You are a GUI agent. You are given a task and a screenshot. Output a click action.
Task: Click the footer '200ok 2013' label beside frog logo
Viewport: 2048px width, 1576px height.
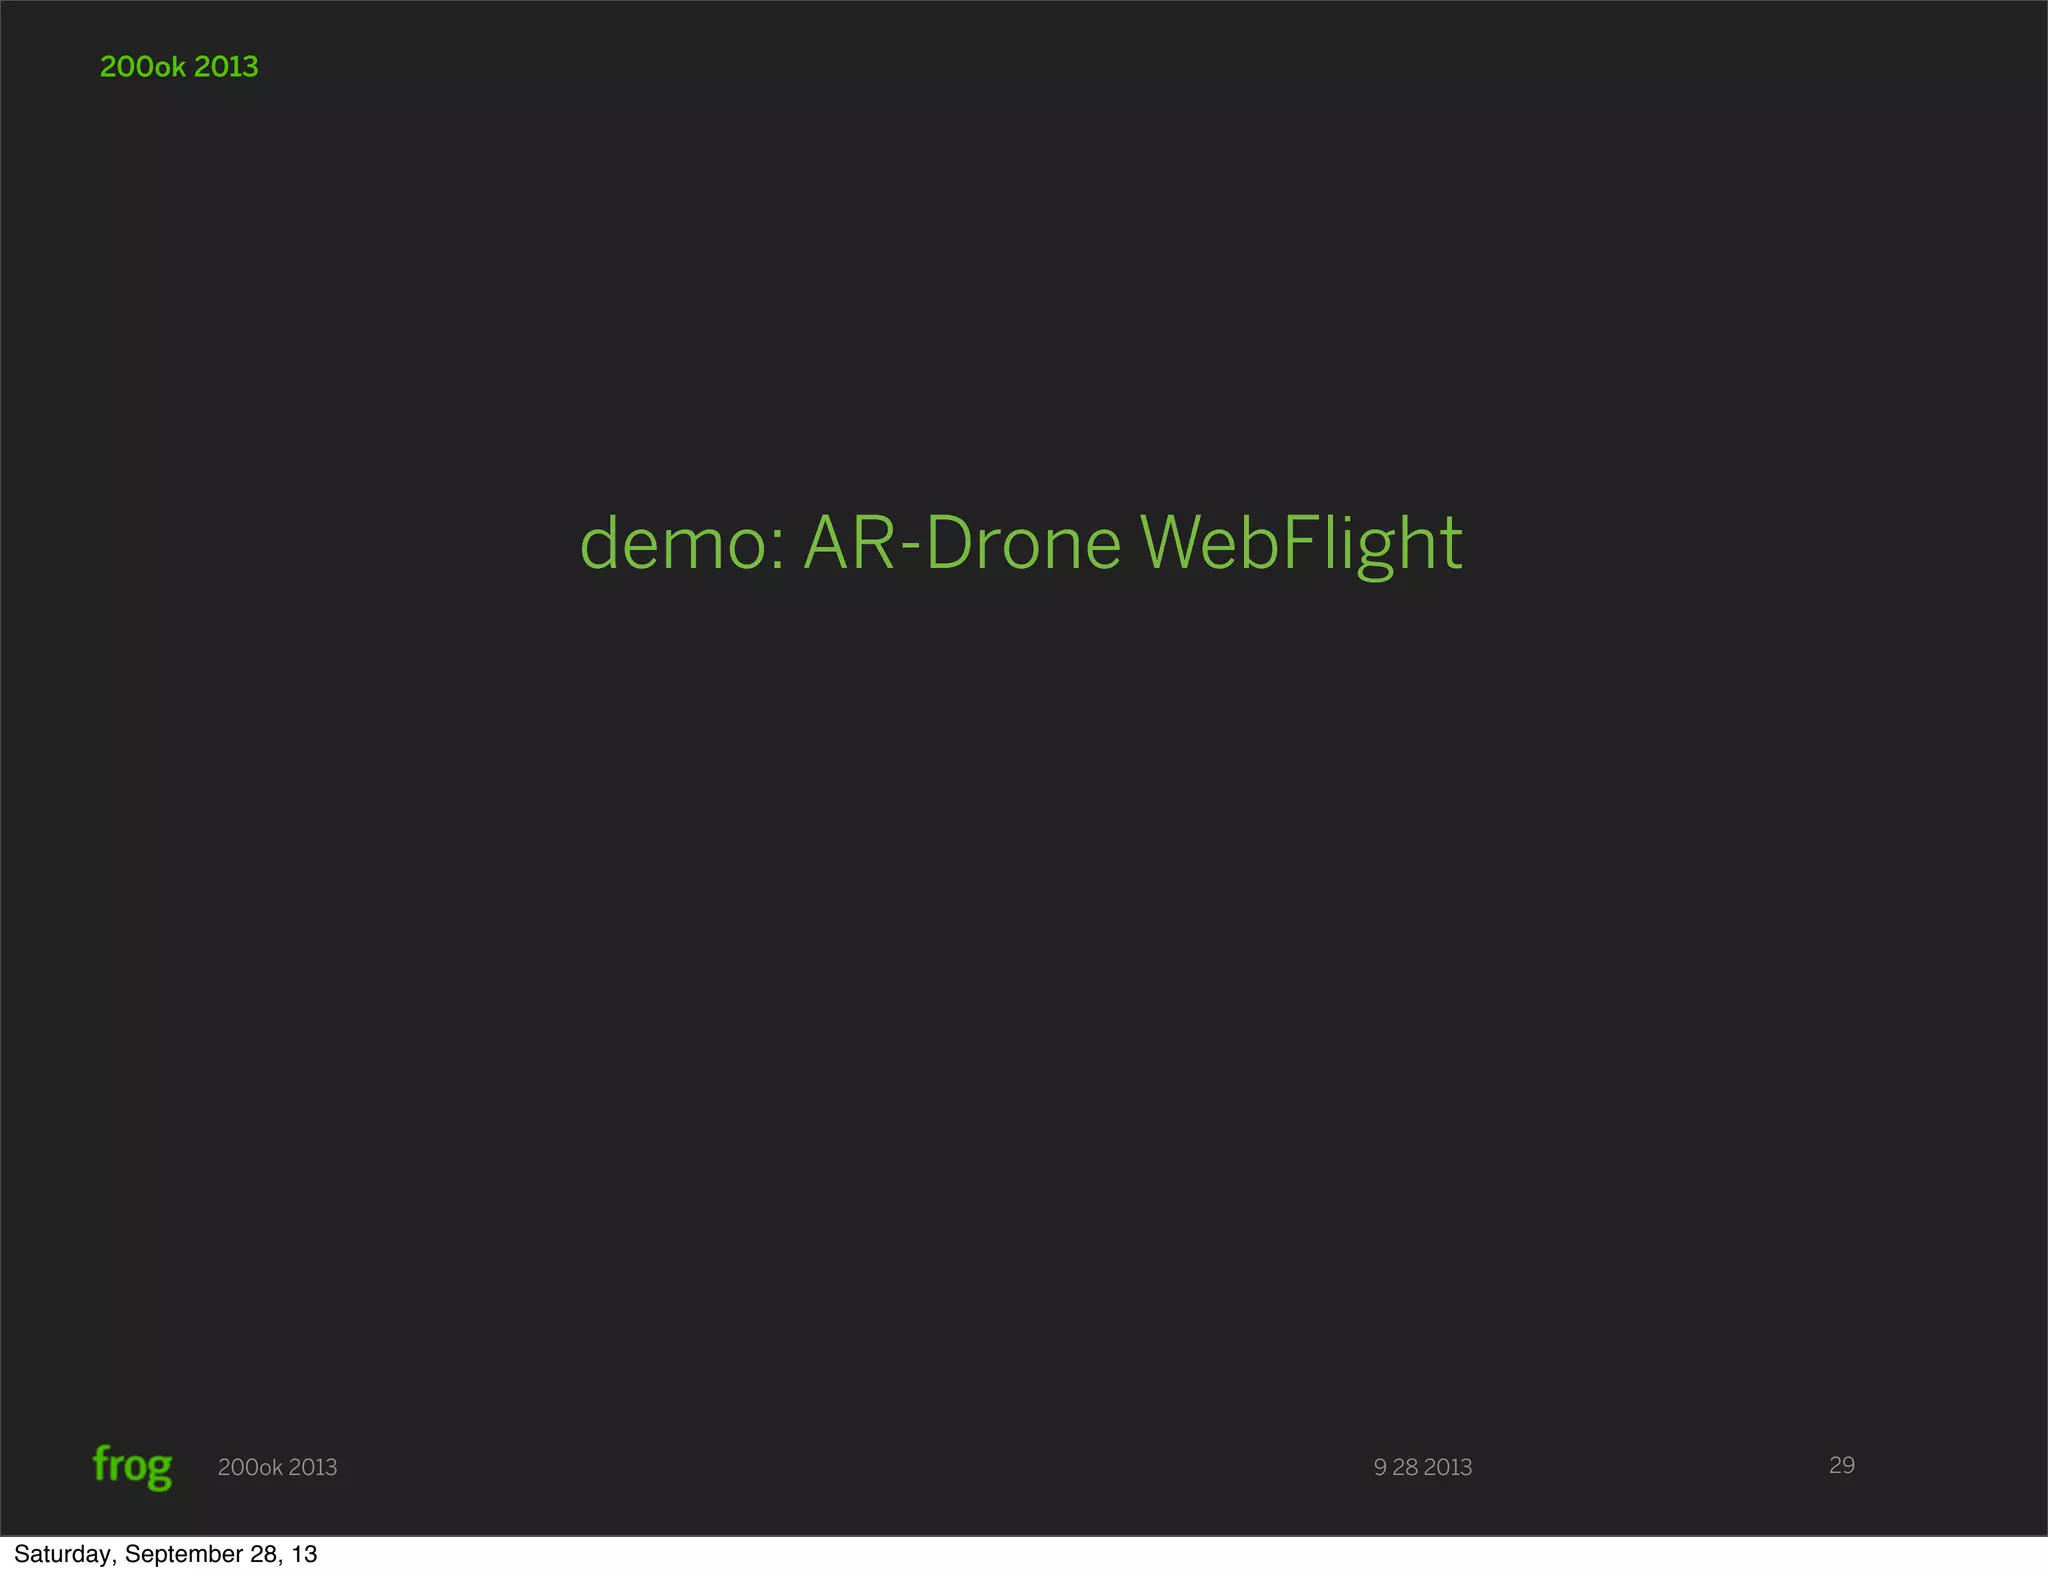tap(277, 1467)
